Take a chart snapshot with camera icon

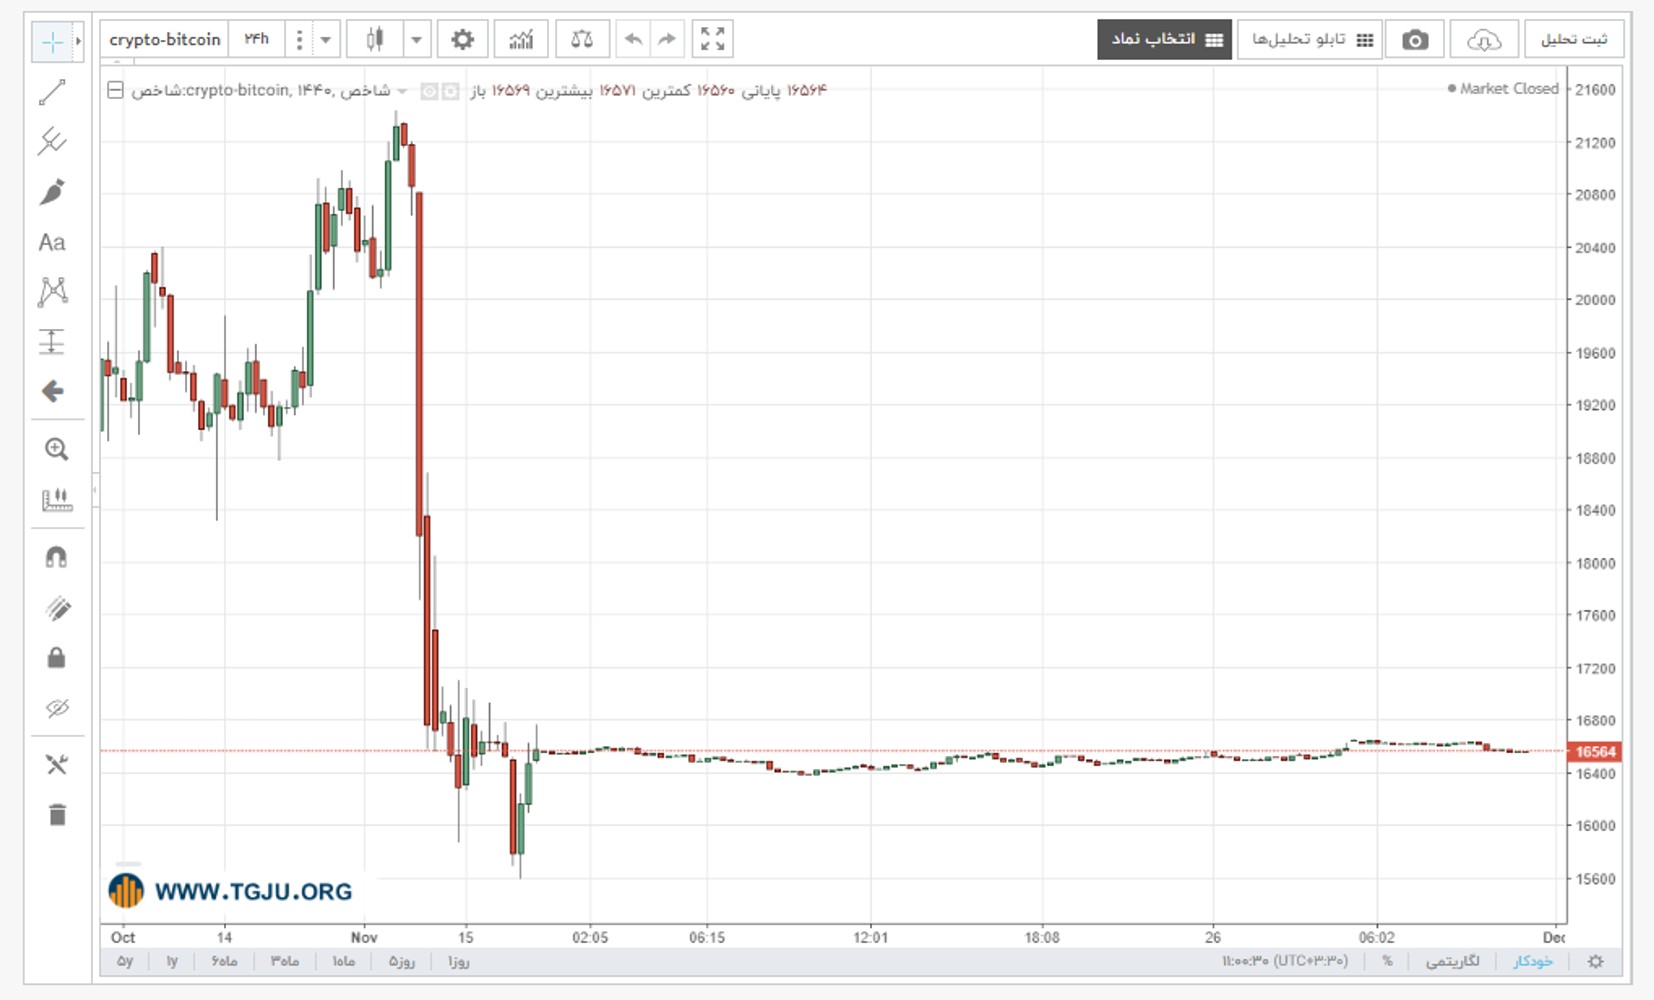(1414, 39)
